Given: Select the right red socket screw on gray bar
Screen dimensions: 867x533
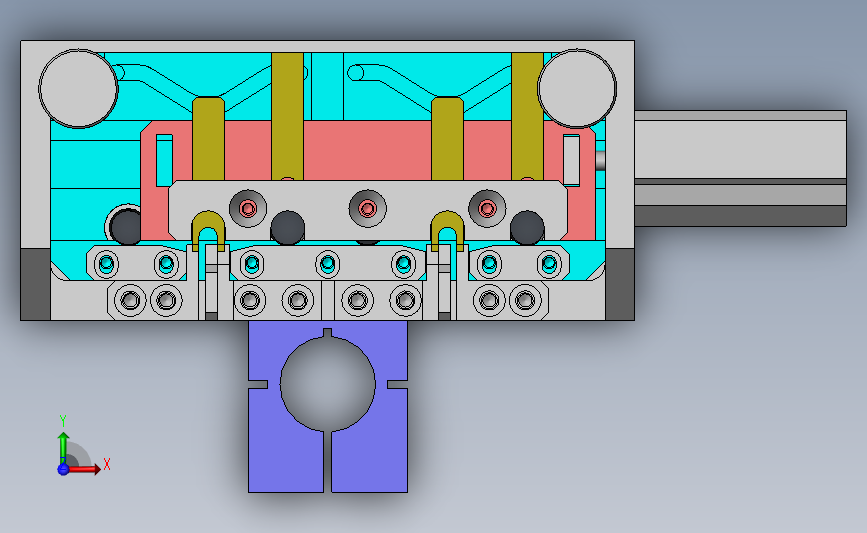Looking at the screenshot, I should pyautogui.click(x=487, y=208).
